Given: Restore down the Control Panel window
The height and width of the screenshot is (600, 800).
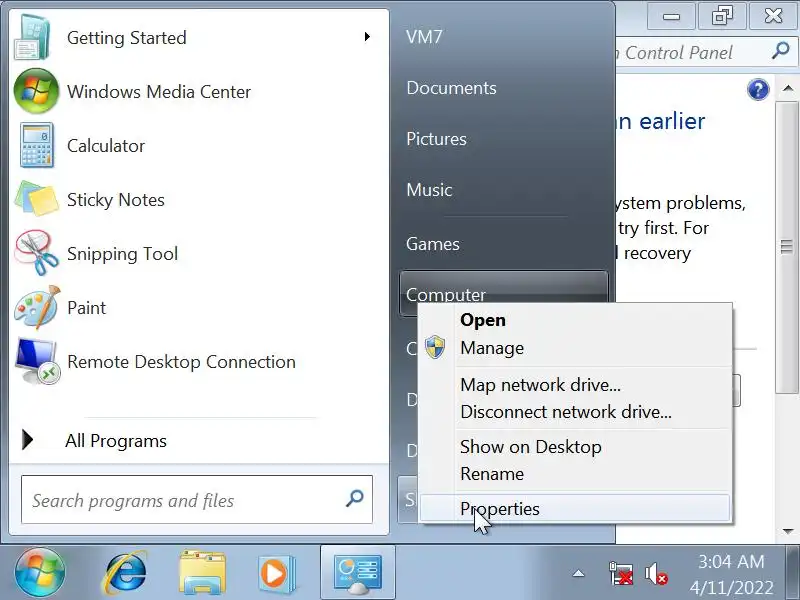Looking at the screenshot, I should click(721, 16).
